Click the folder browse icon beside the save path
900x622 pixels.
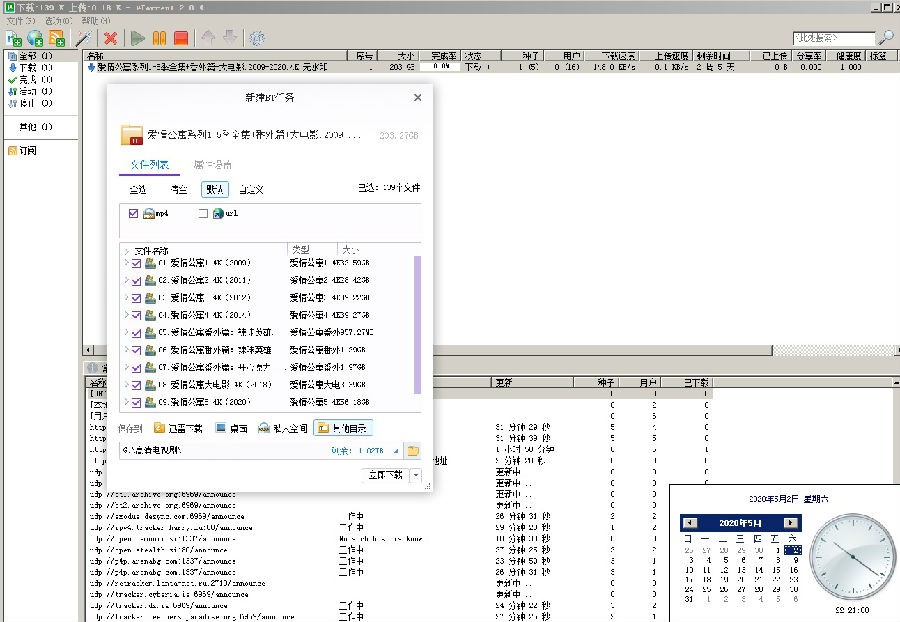point(413,451)
